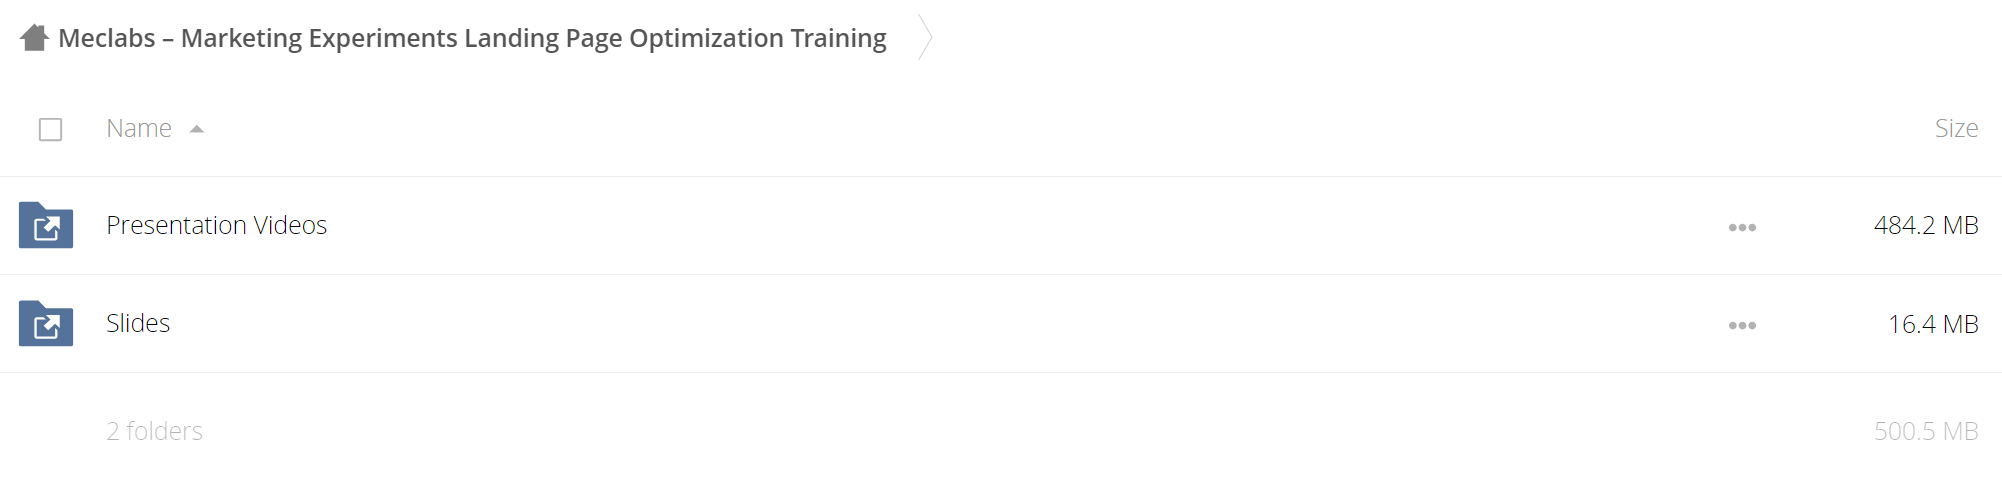Open the Presentation Videos folder
The image size is (2002, 494).
[216, 225]
